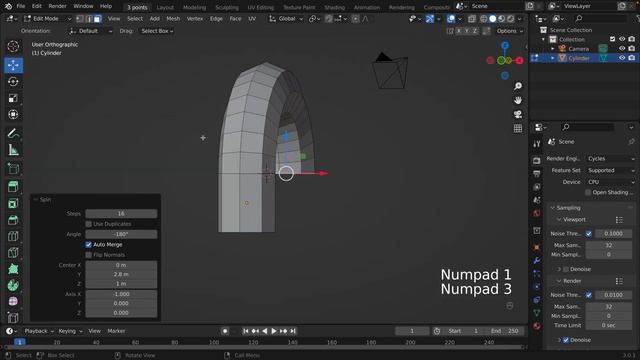Image resolution: width=640 pixels, height=360 pixels.
Task: Select the Add Cube tool
Action: click(x=13, y=169)
